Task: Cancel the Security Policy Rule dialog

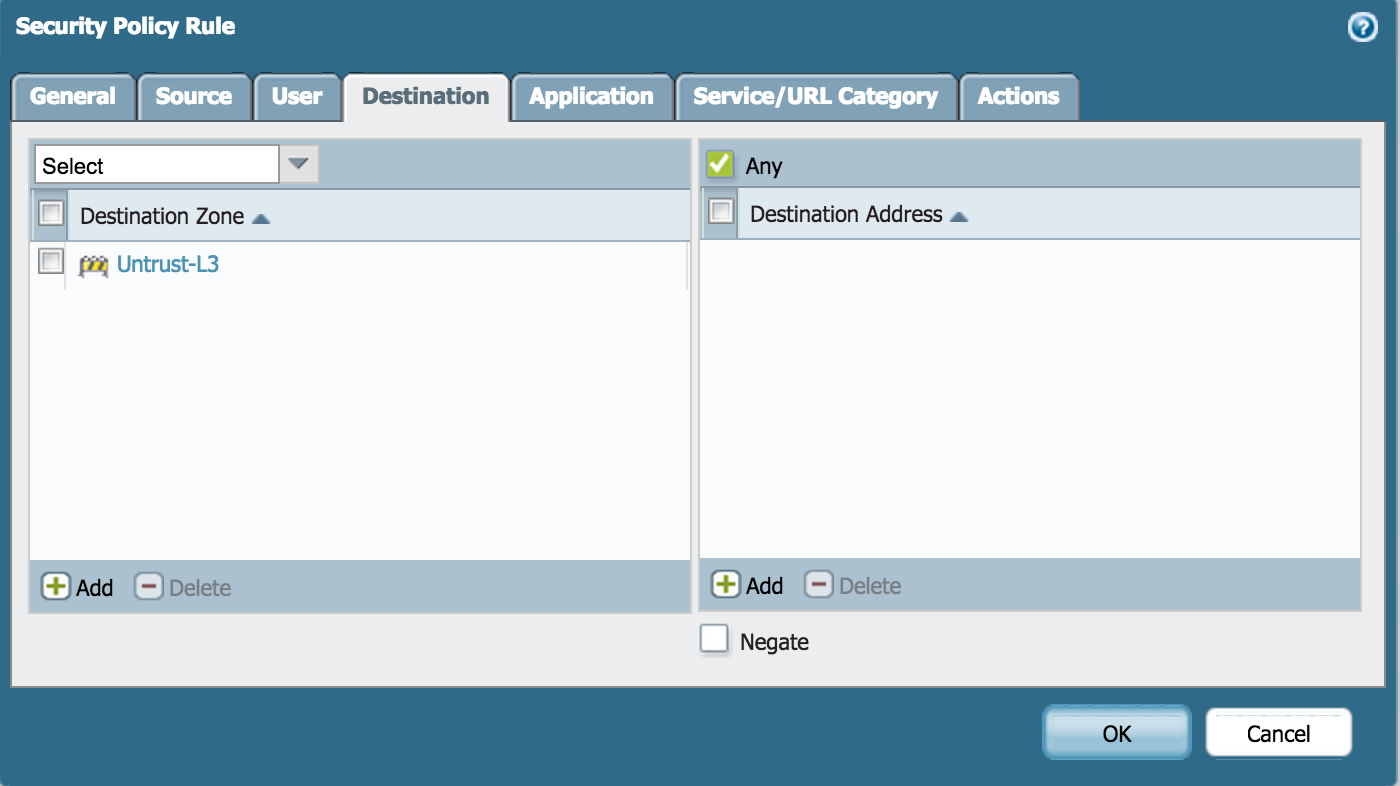Action: [1278, 733]
